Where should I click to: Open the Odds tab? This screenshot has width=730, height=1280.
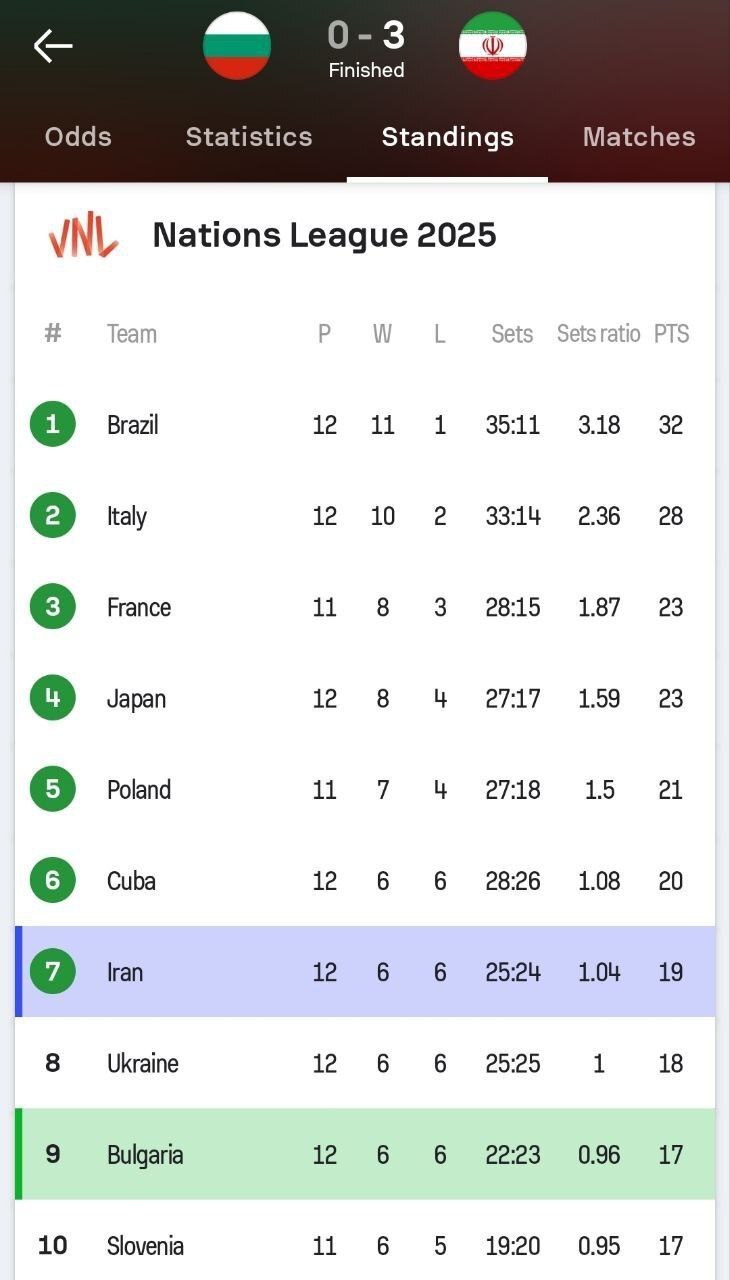point(78,137)
